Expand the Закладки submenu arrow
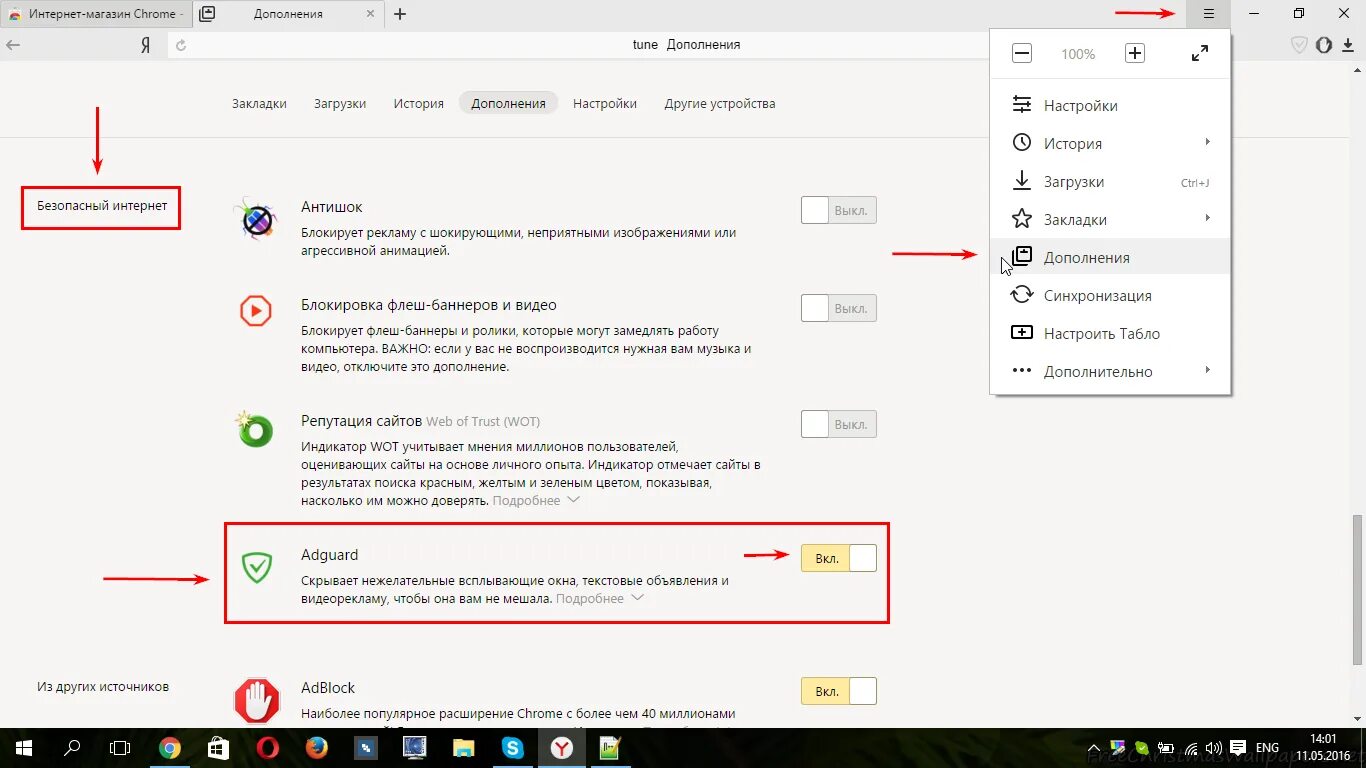The height and width of the screenshot is (768, 1366). tap(1208, 218)
